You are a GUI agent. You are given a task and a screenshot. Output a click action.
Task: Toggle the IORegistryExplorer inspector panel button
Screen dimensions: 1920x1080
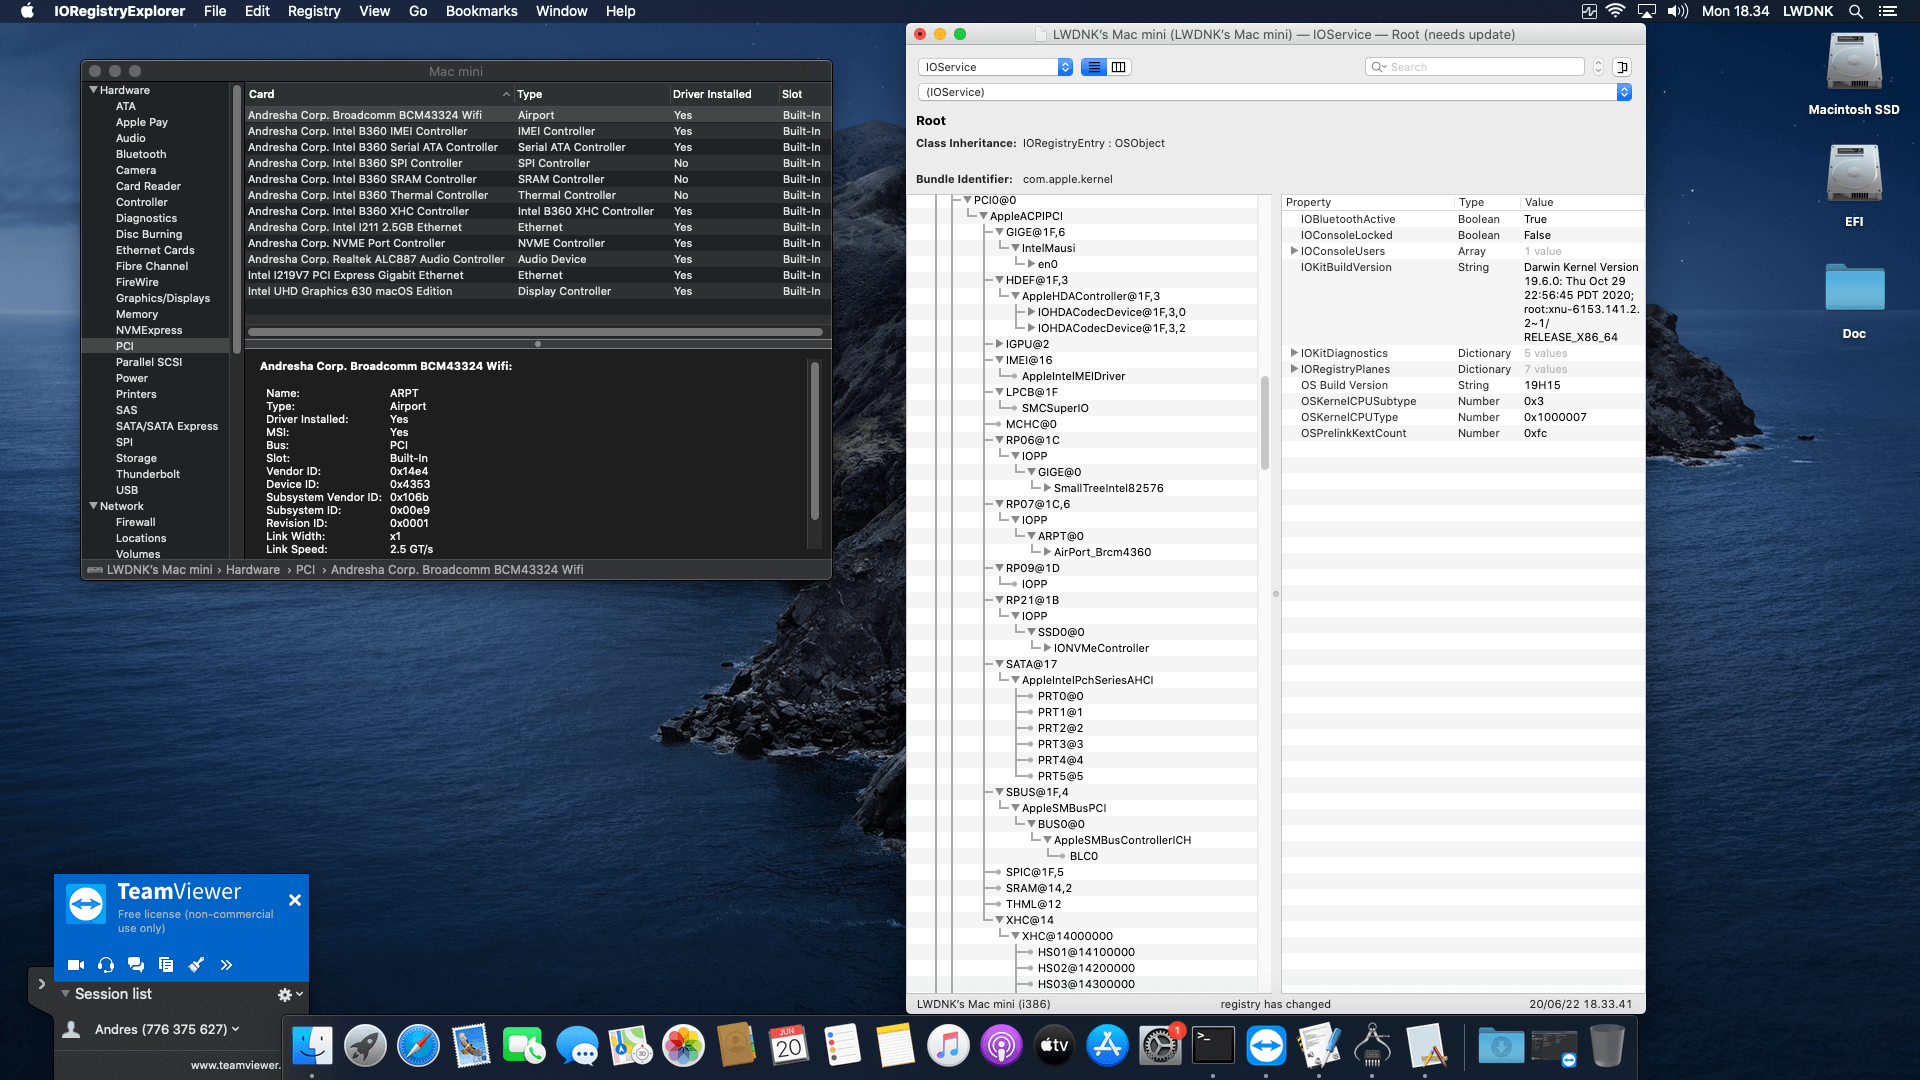1622,67
